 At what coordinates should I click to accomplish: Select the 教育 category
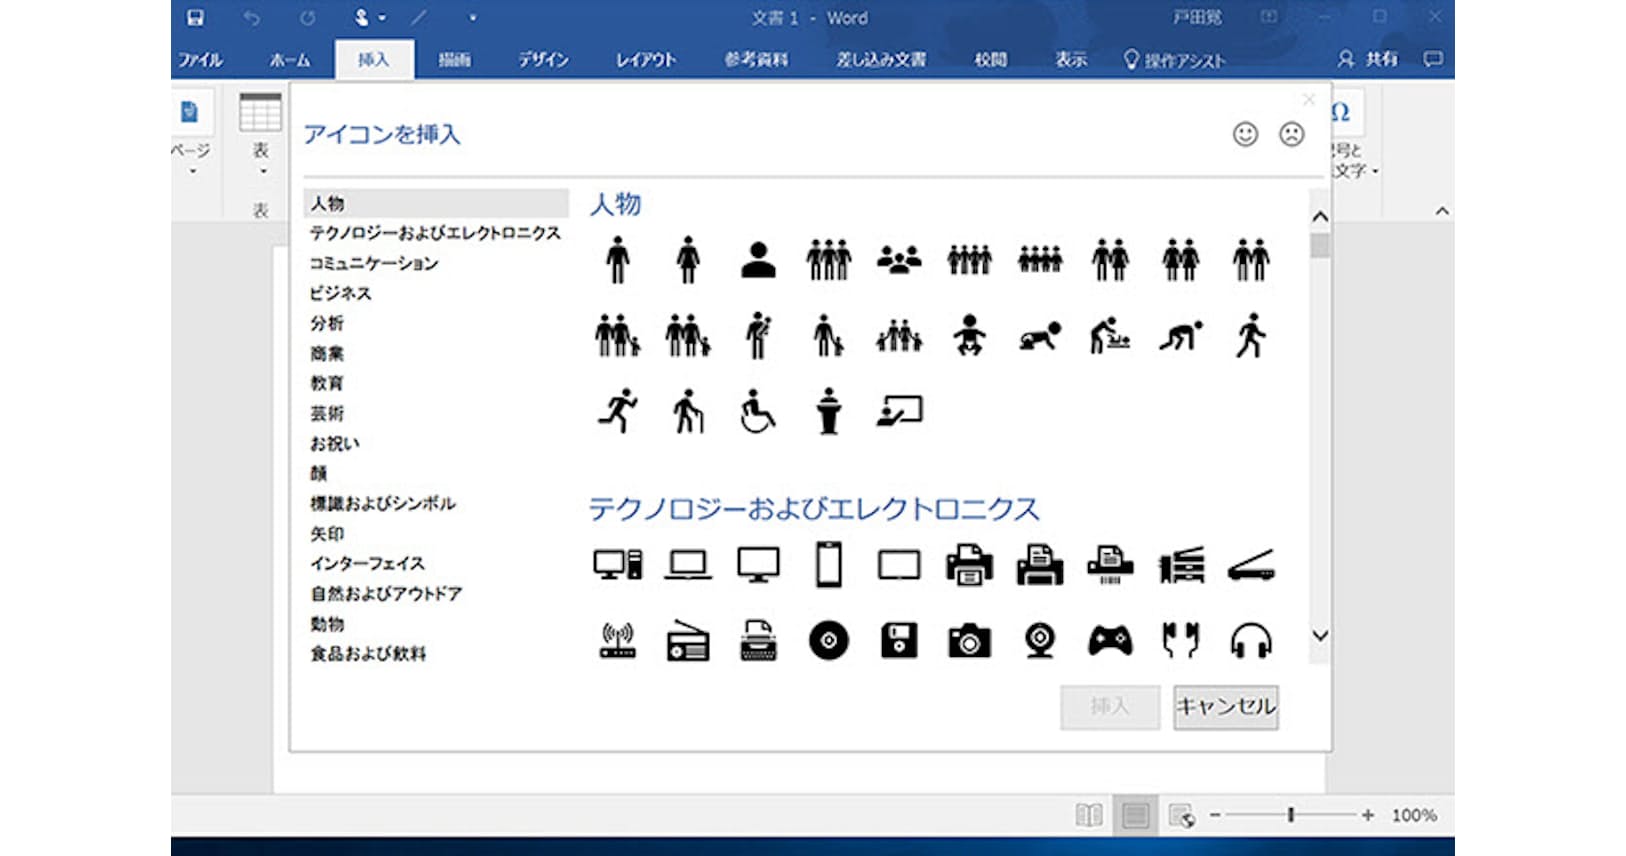pos(327,383)
